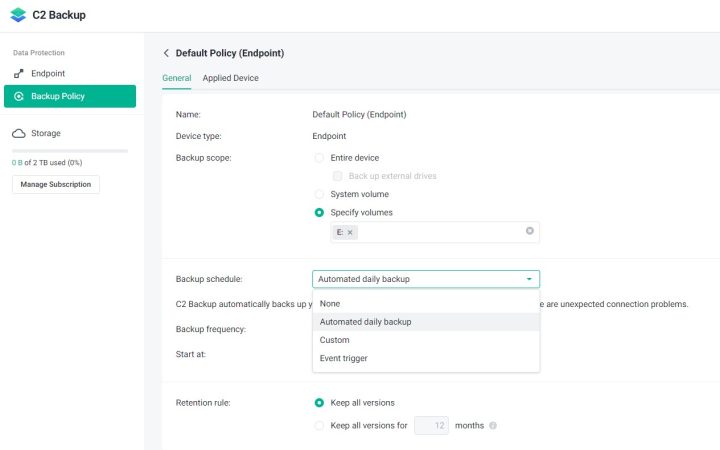
Task: Collapse the Backup schedule dropdown arrow
Action: point(528,279)
